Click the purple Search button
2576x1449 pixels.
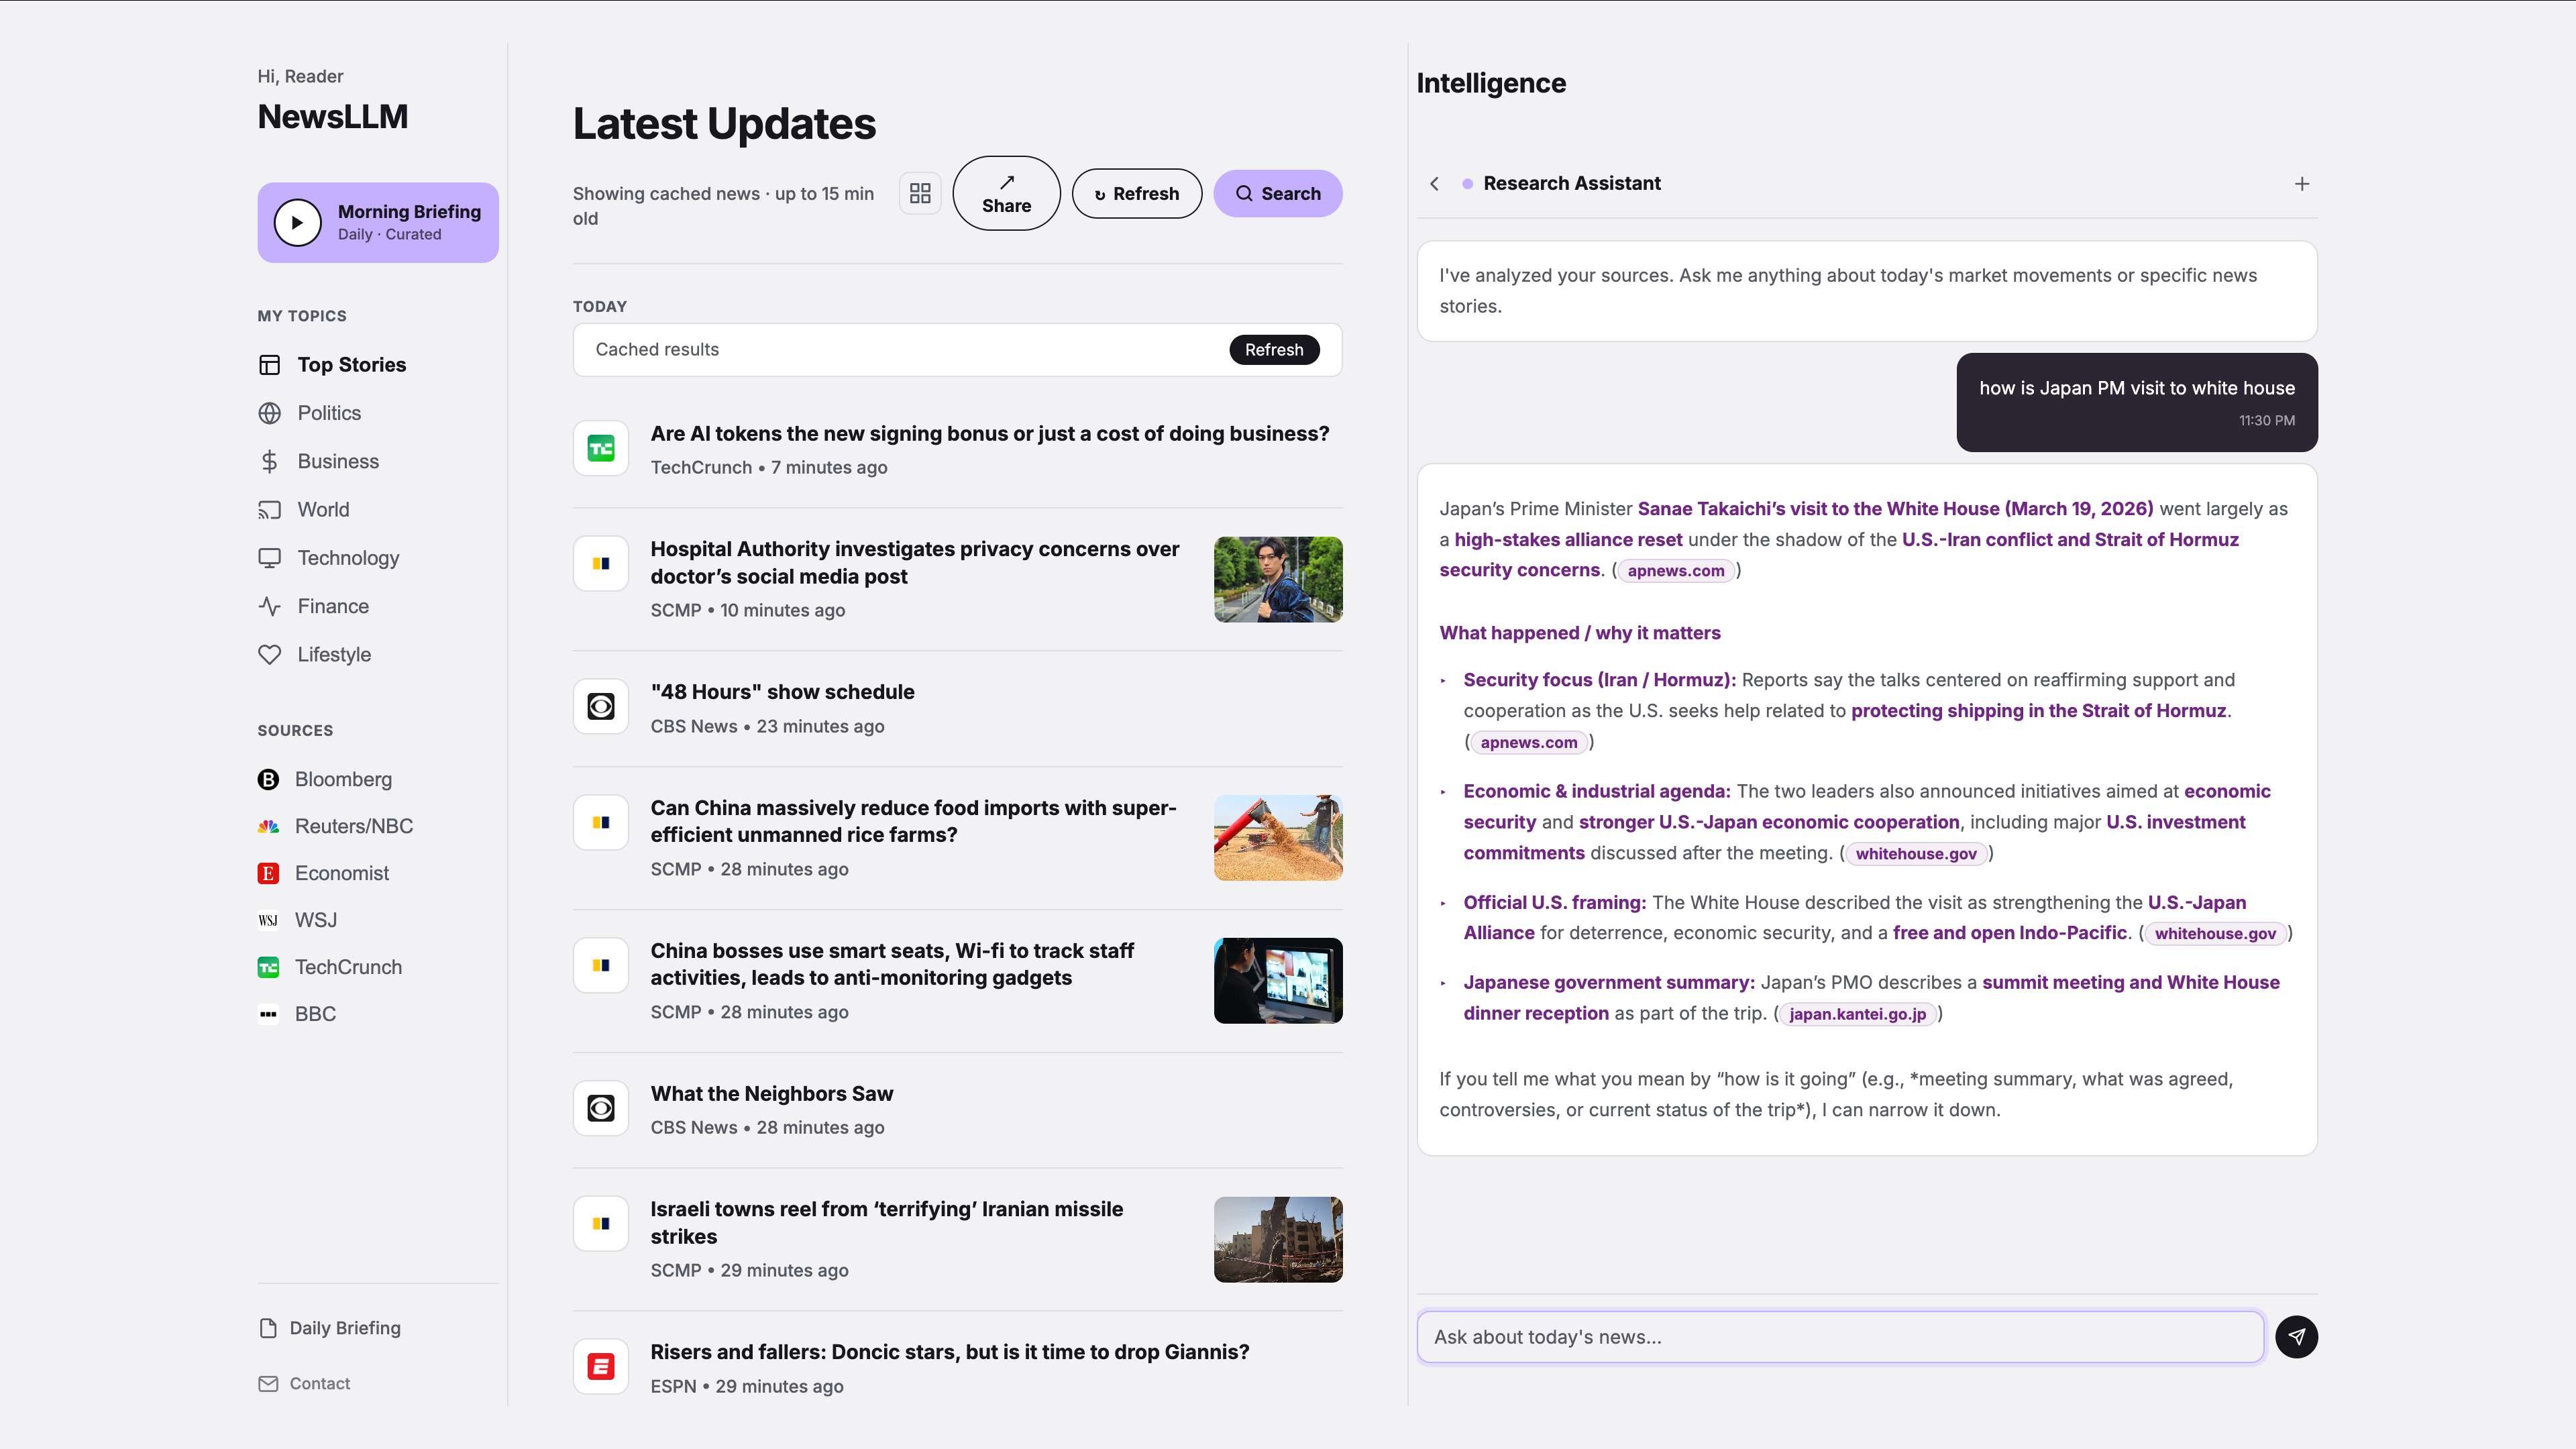pos(1277,193)
